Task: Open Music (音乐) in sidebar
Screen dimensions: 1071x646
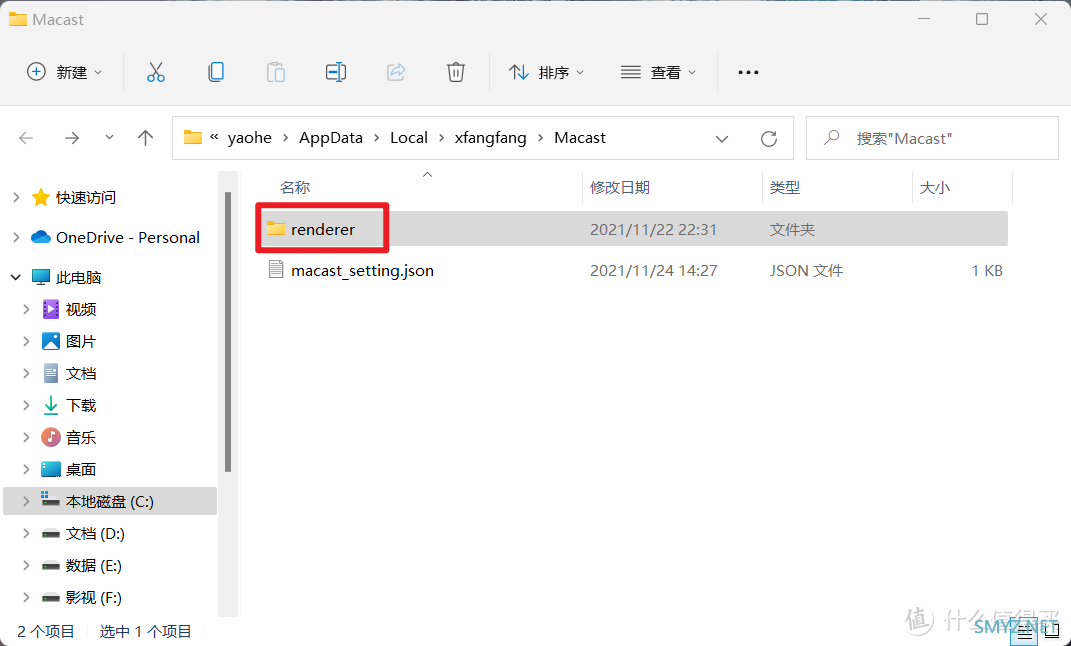Action: tap(81, 438)
